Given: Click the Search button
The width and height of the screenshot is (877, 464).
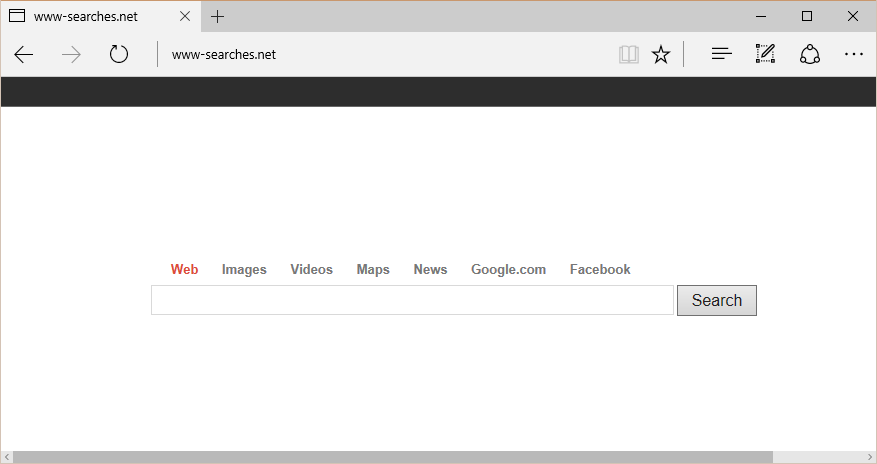Looking at the screenshot, I should pyautogui.click(x=716, y=300).
